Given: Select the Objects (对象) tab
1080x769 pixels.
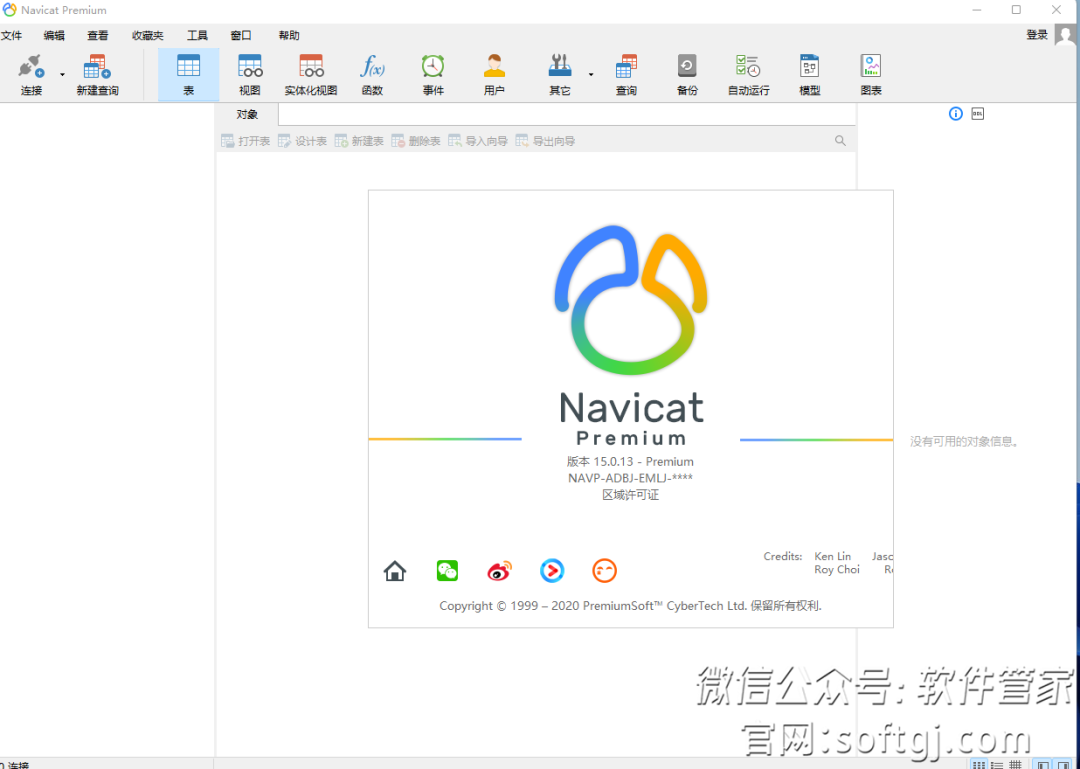Looking at the screenshot, I should (x=247, y=114).
